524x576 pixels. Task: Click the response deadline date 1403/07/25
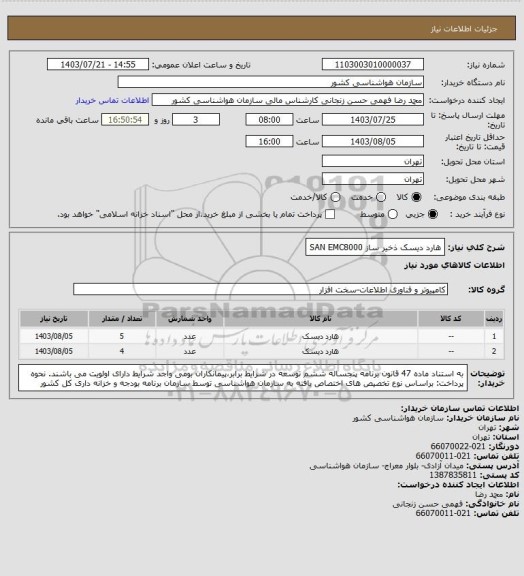pos(373,120)
